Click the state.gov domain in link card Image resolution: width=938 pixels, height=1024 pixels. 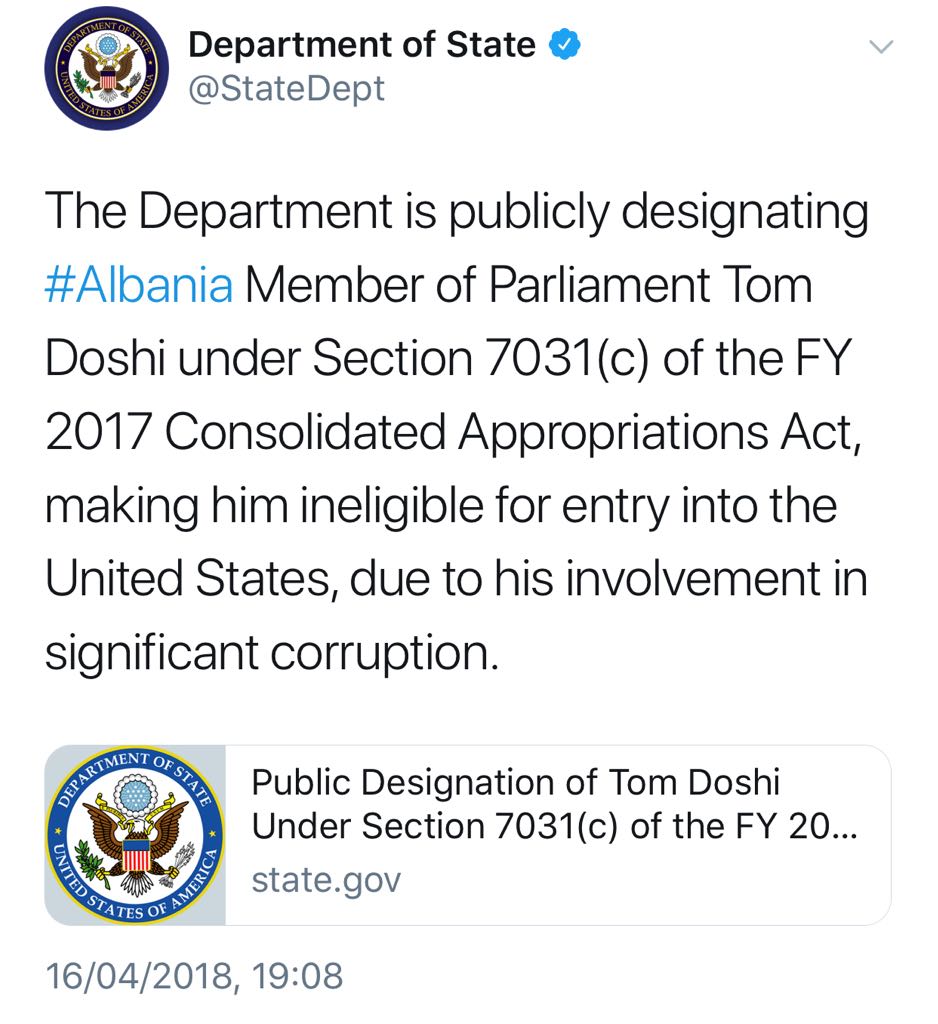click(326, 880)
